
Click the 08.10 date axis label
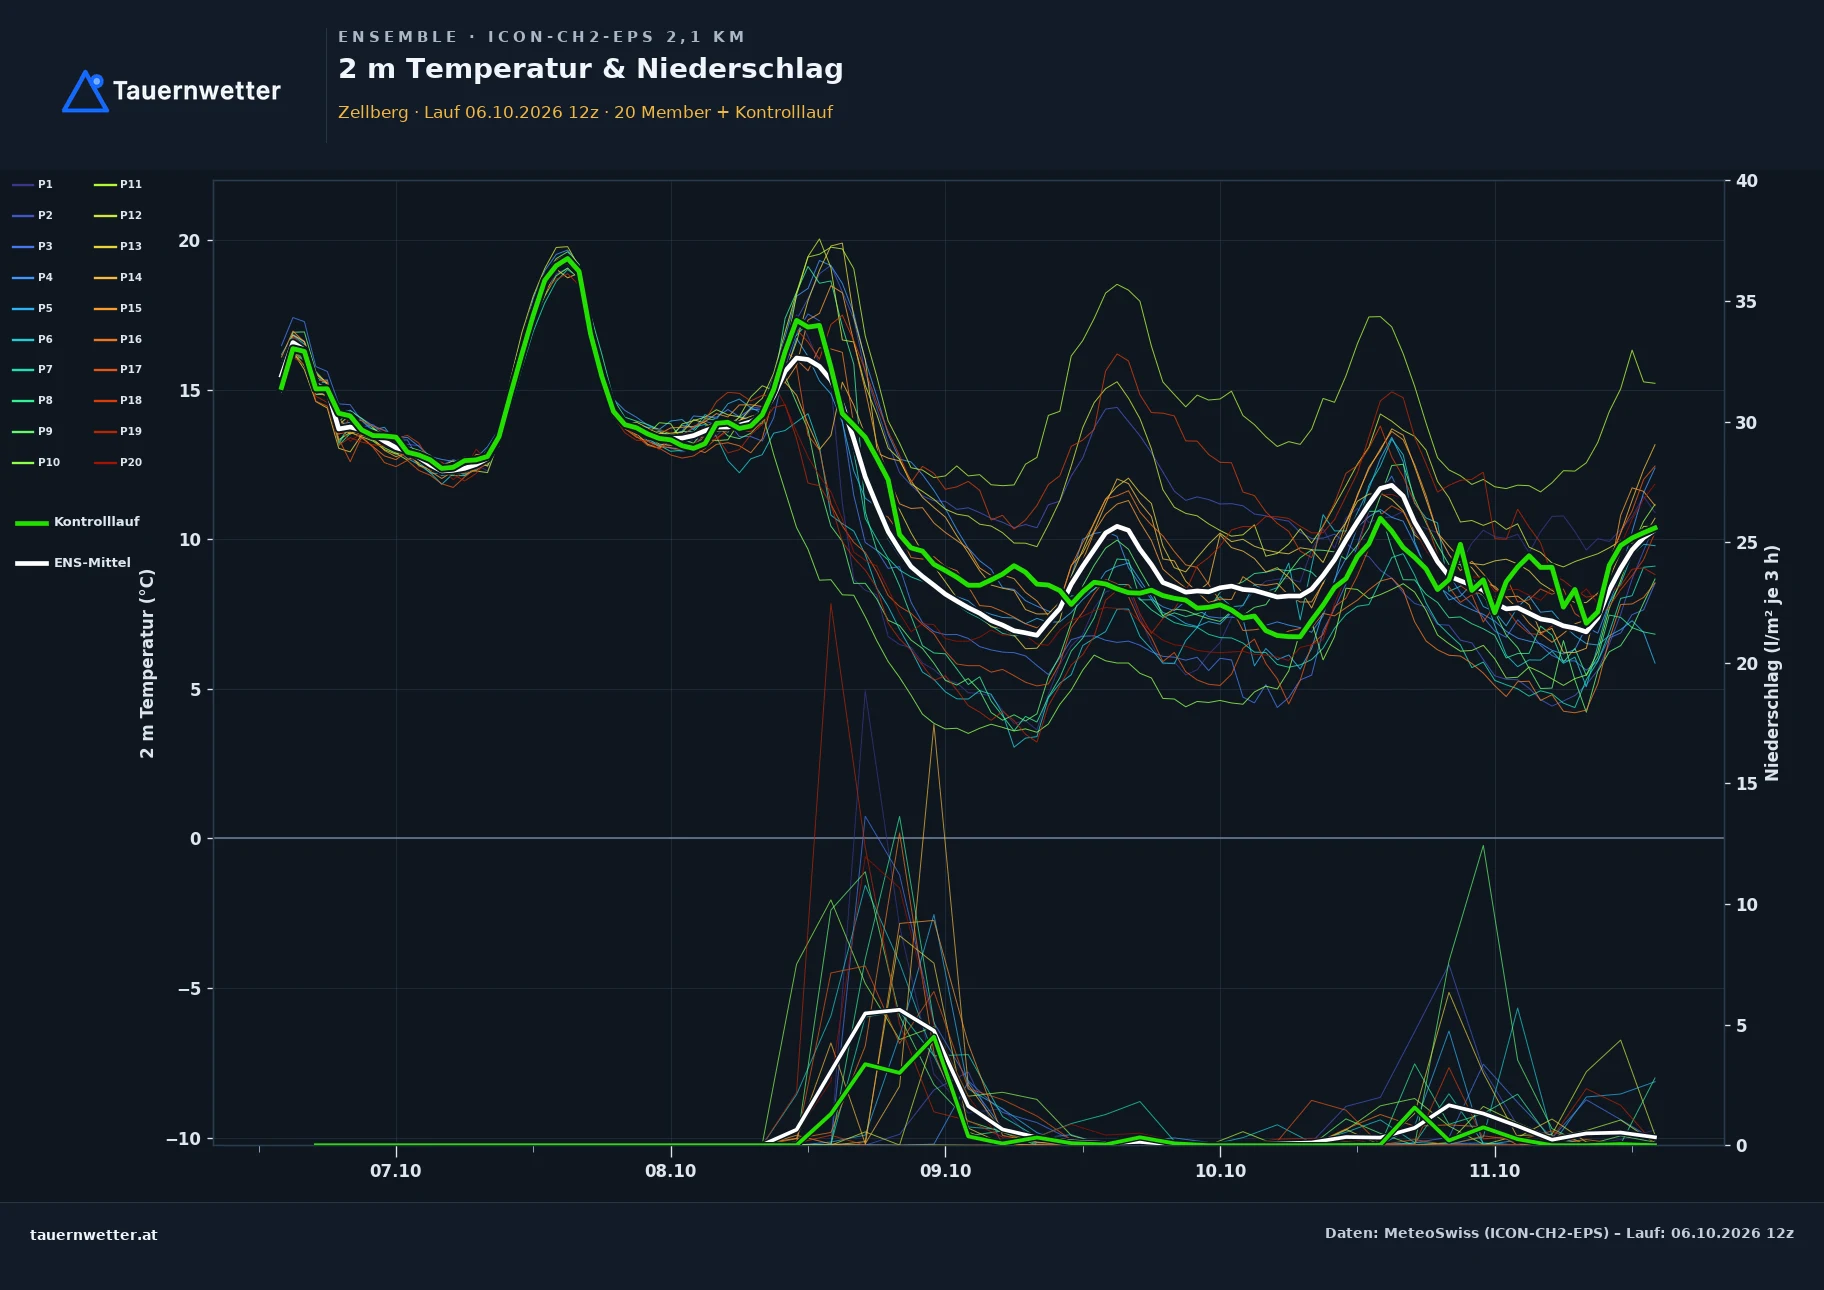tap(671, 1171)
